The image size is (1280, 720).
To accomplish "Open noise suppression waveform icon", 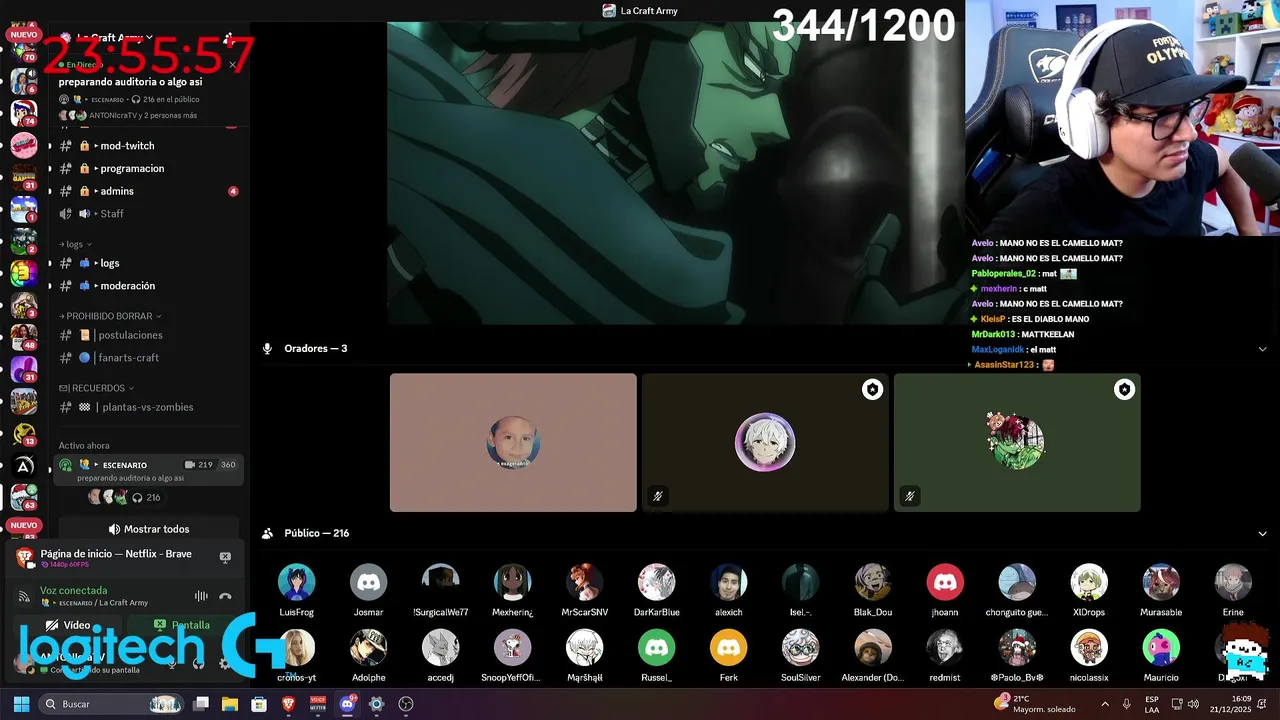I will tap(201, 596).
